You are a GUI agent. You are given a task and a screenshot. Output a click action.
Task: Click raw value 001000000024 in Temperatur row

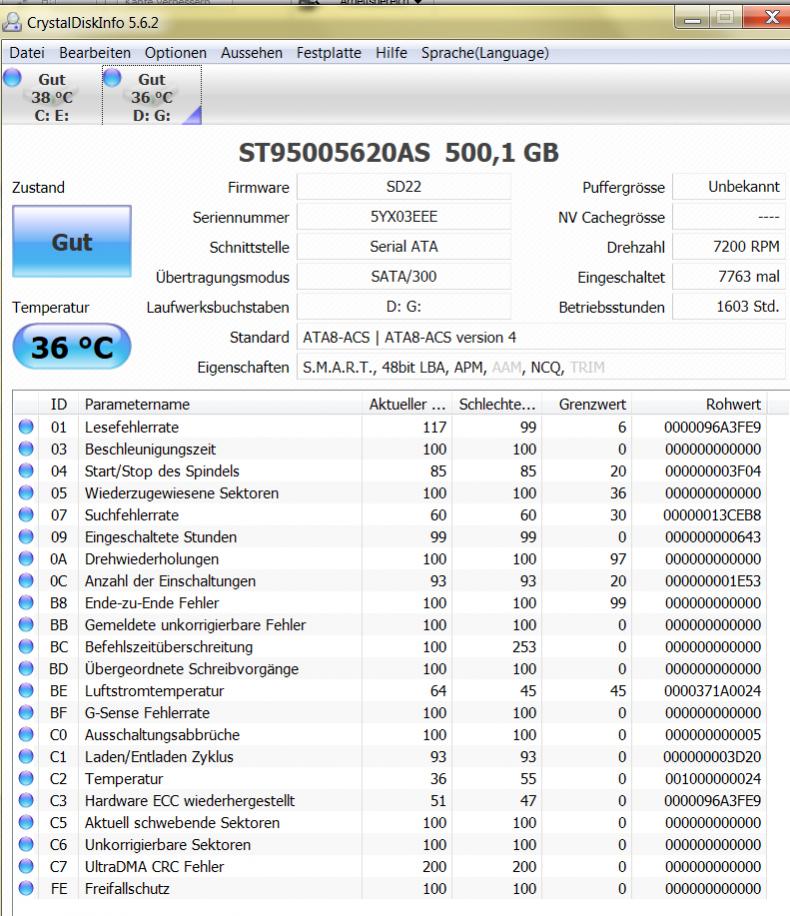click(712, 779)
